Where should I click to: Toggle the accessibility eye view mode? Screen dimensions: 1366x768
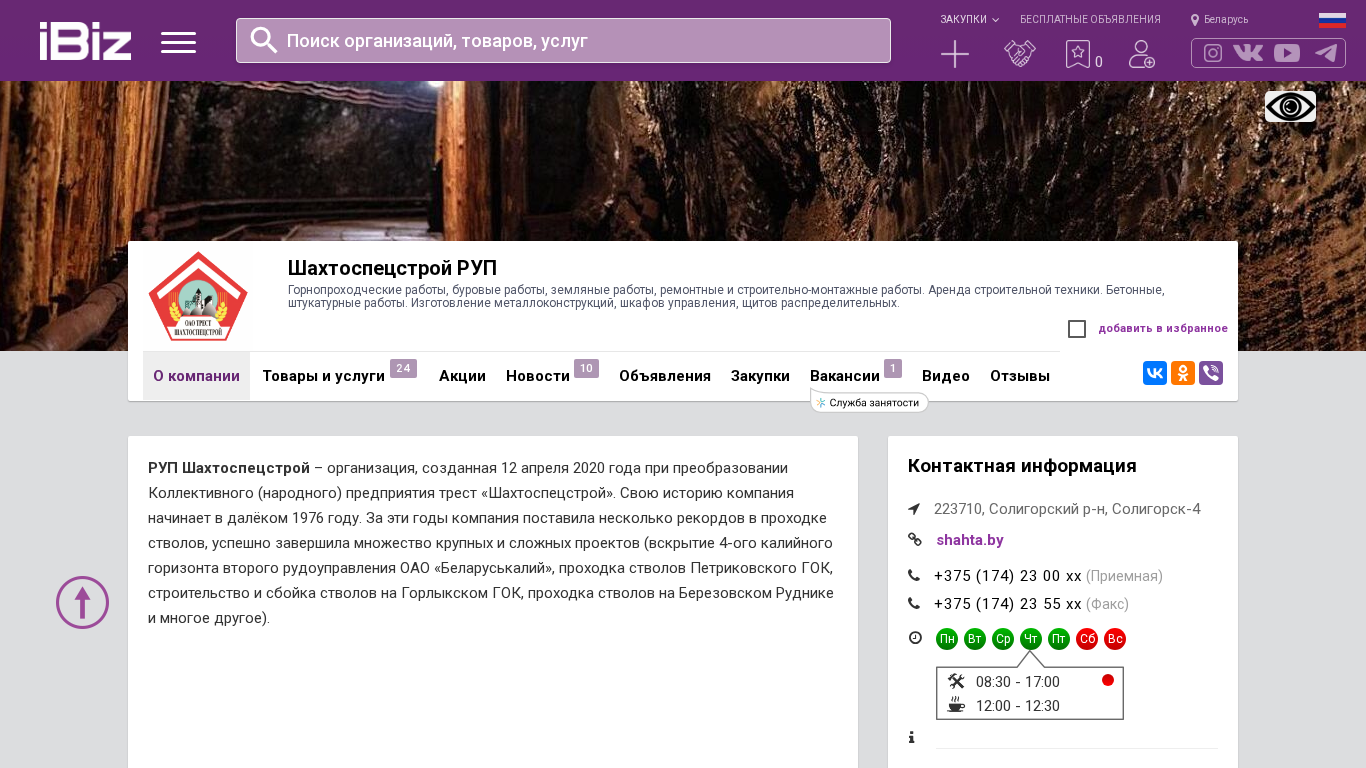point(1290,107)
